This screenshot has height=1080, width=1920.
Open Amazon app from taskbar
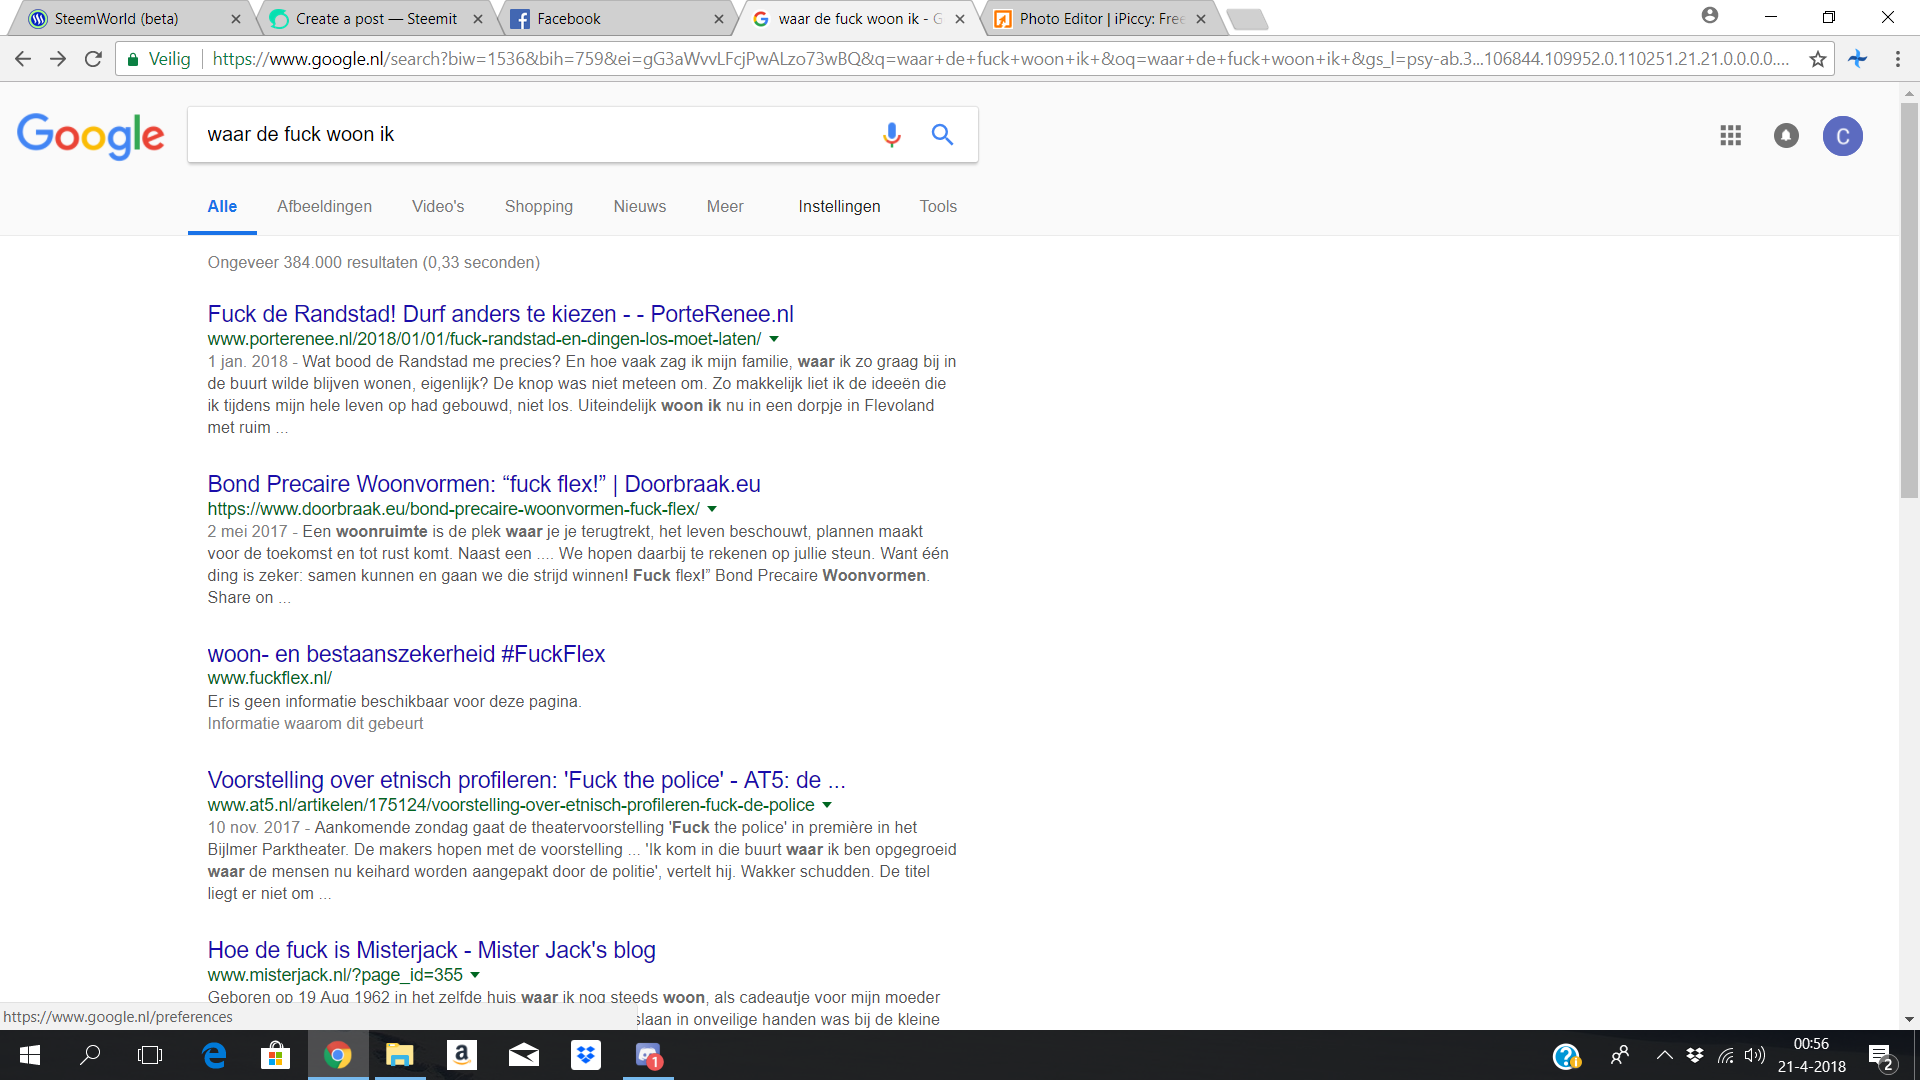pos(461,1055)
